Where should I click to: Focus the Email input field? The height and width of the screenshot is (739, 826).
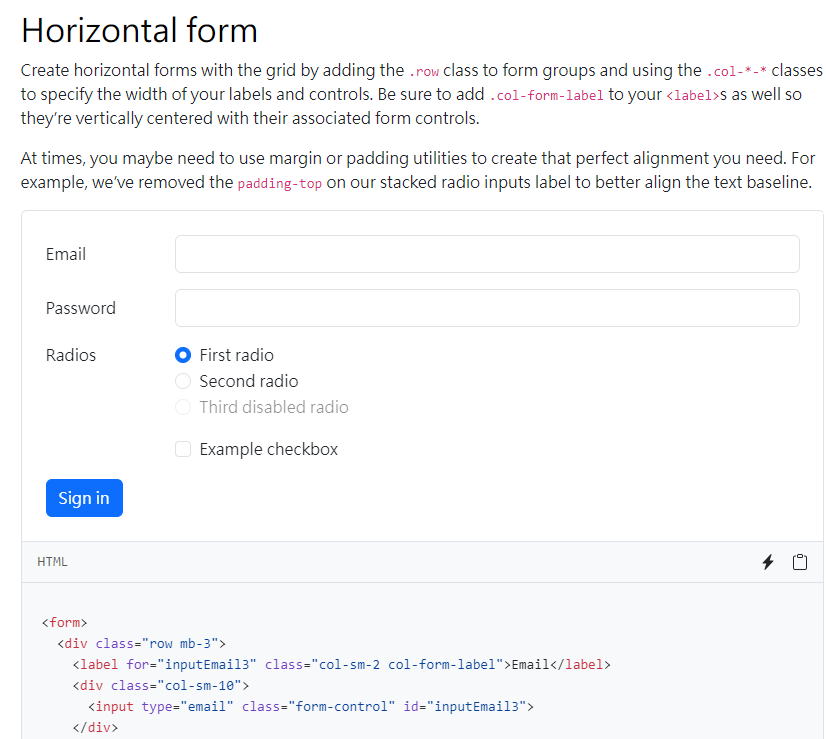tap(487, 254)
